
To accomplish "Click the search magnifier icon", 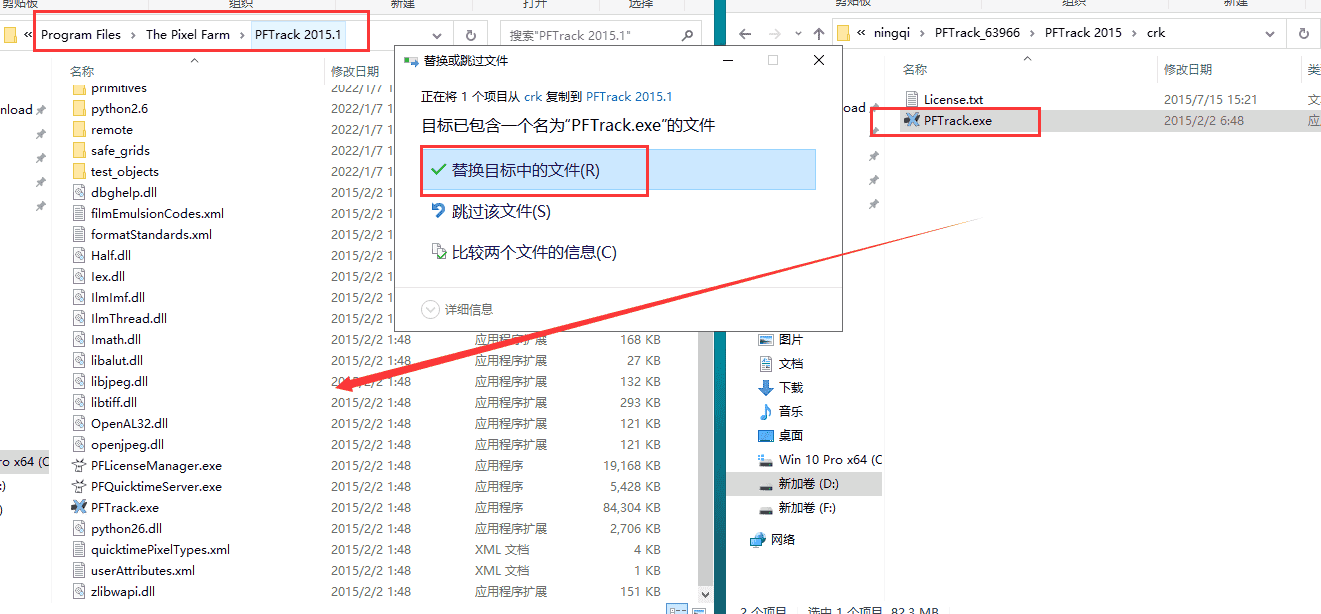I will tap(688, 35).
